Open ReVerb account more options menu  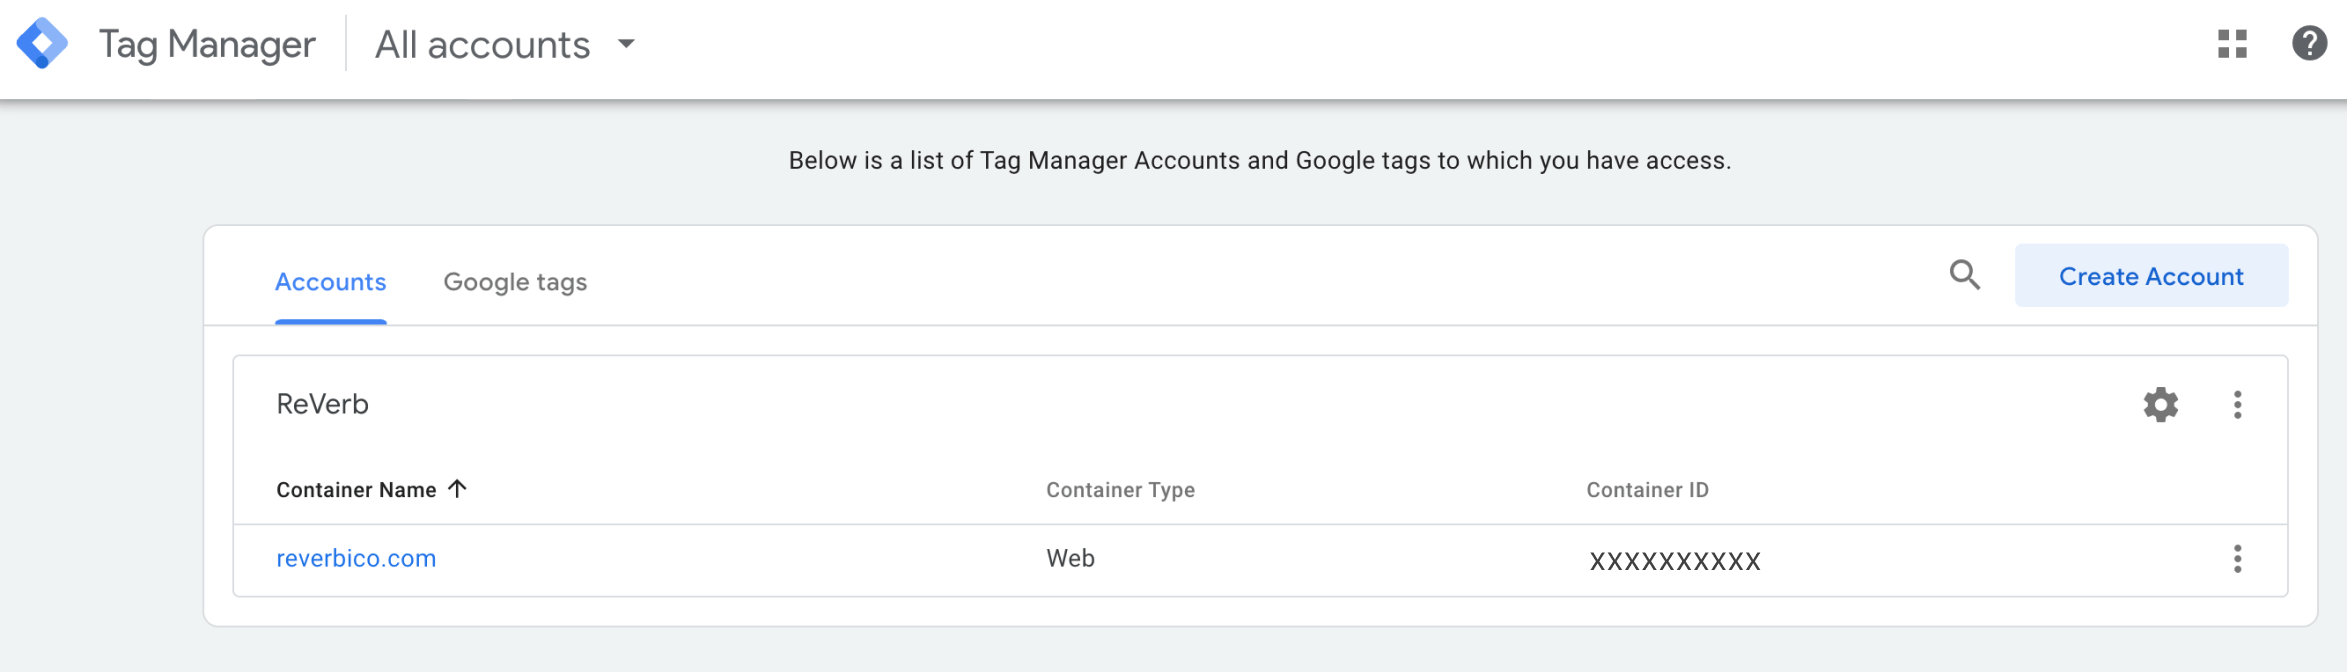click(x=2237, y=405)
